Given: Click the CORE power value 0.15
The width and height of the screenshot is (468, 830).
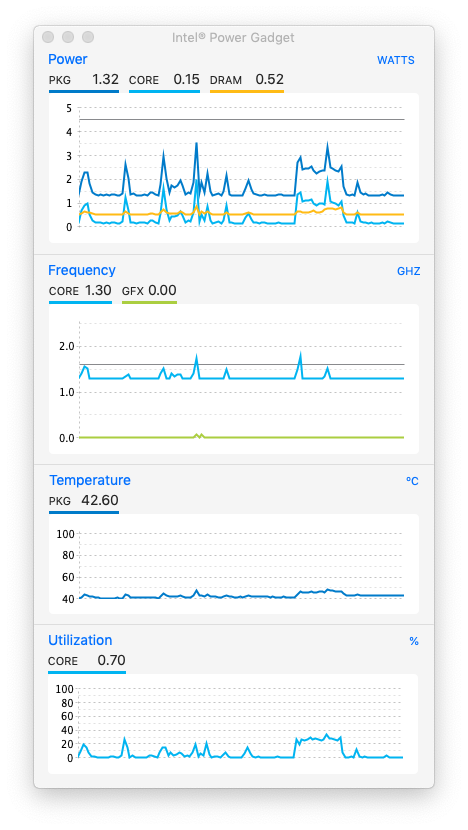Looking at the screenshot, I should click(x=186, y=80).
